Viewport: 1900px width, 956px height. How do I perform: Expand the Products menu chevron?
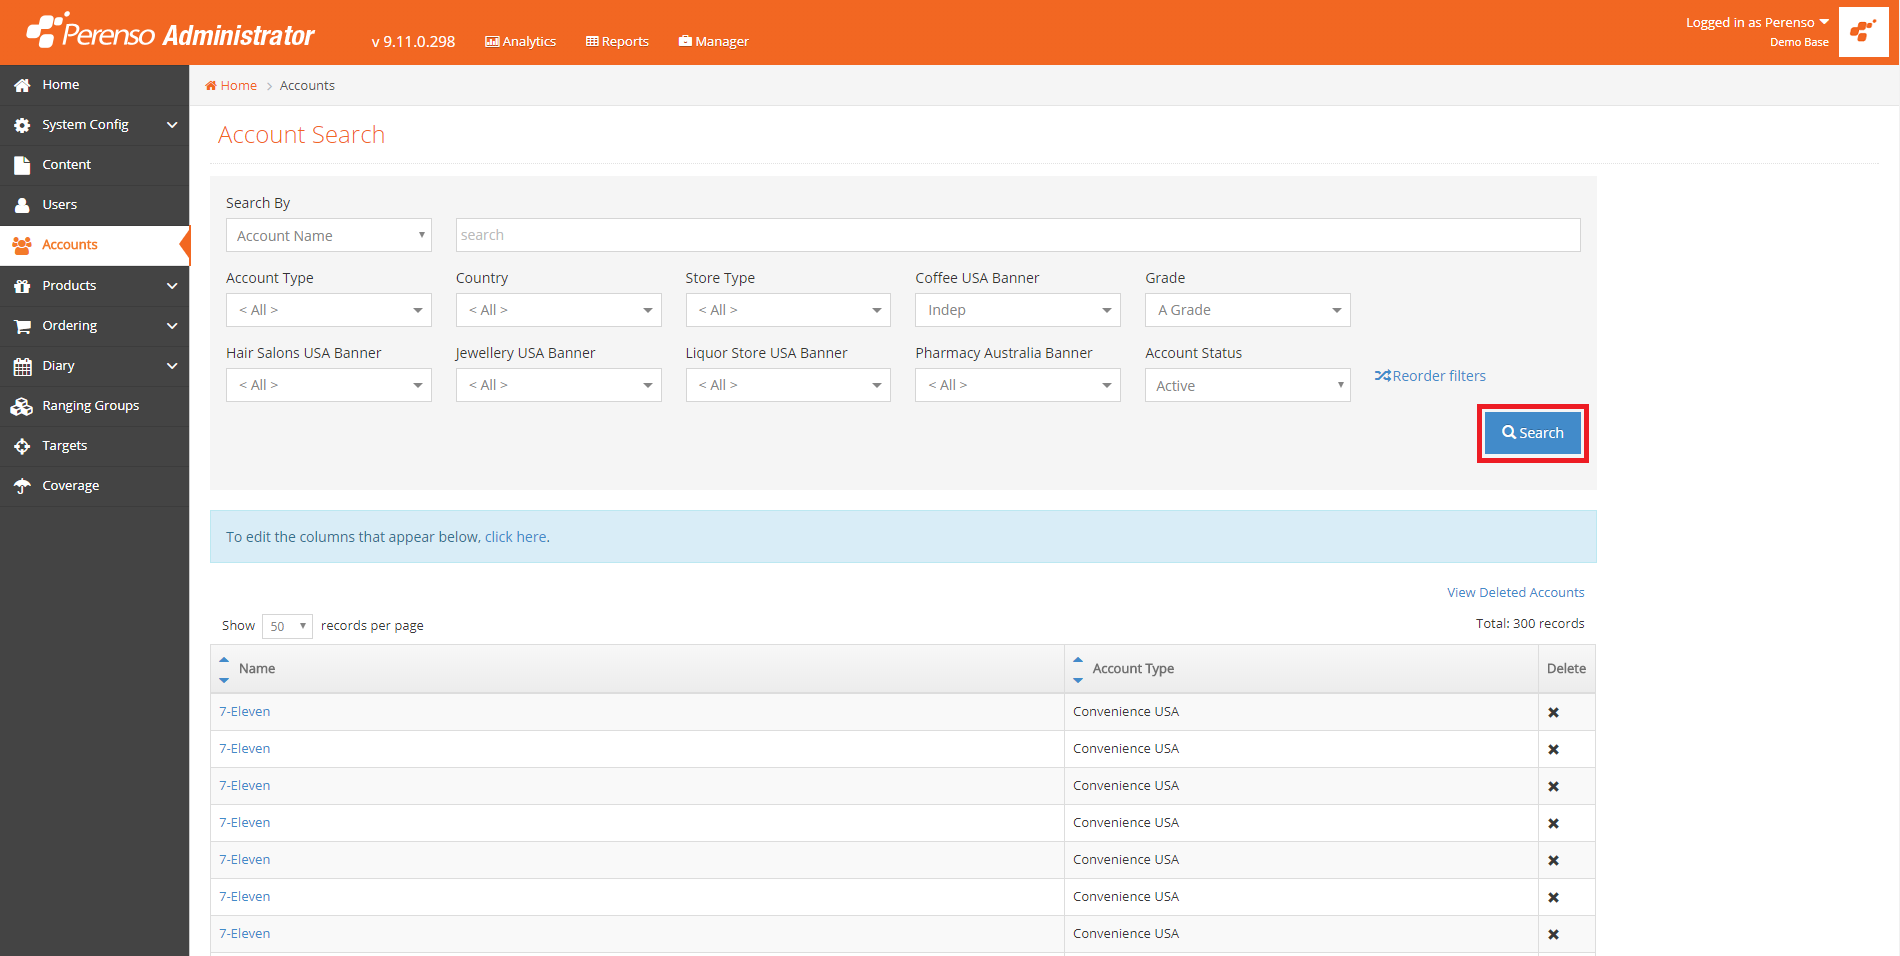(172, 286)
